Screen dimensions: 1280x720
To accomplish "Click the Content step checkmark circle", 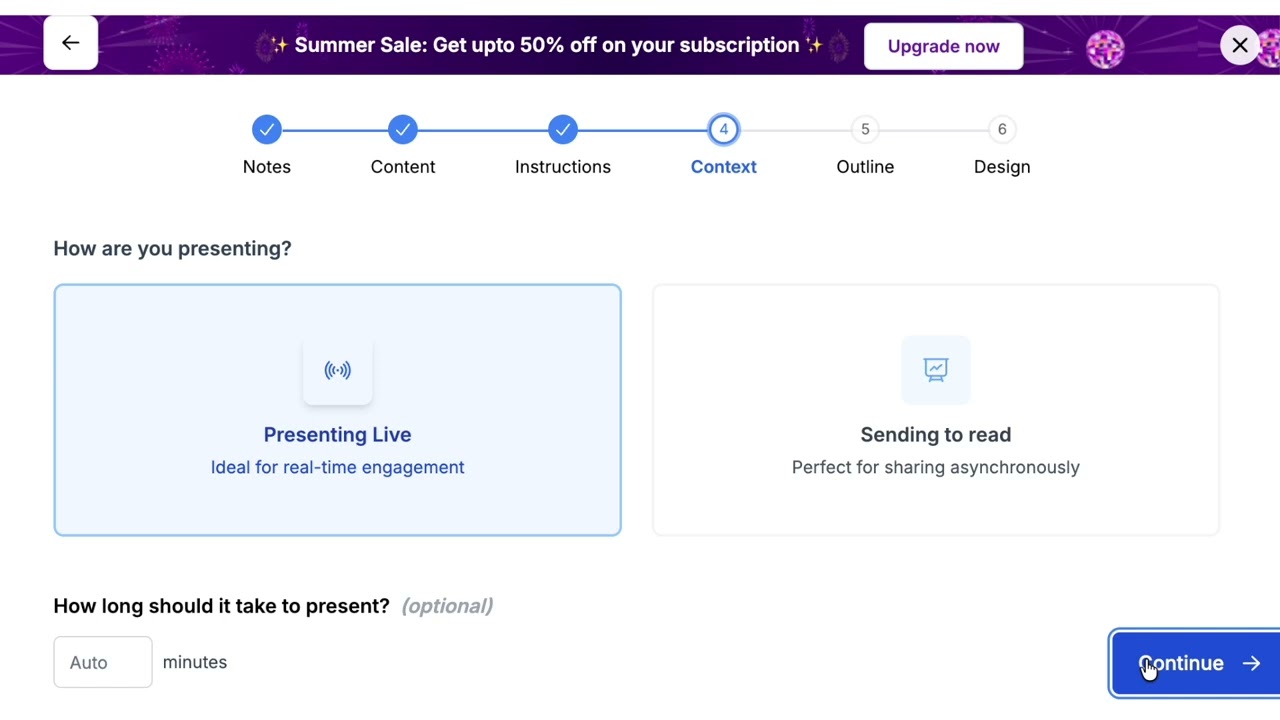I will pyautogui.click(x=402, y=130).
